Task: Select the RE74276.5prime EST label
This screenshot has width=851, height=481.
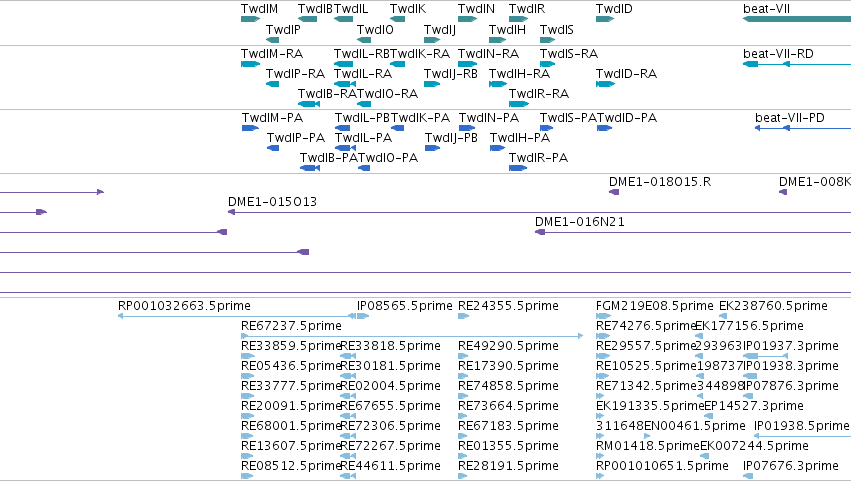Action: [x=646, y=326]
